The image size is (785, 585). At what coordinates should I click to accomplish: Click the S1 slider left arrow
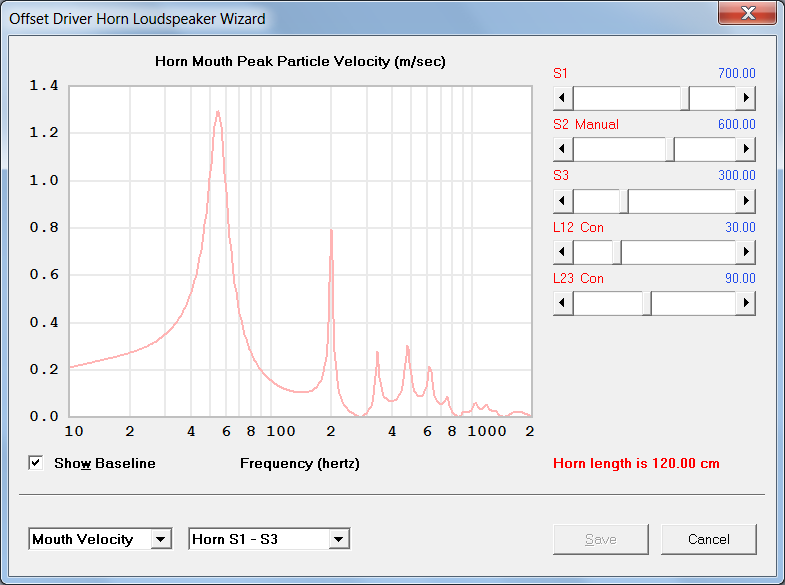pyautogui.click(x=563, y=98)
